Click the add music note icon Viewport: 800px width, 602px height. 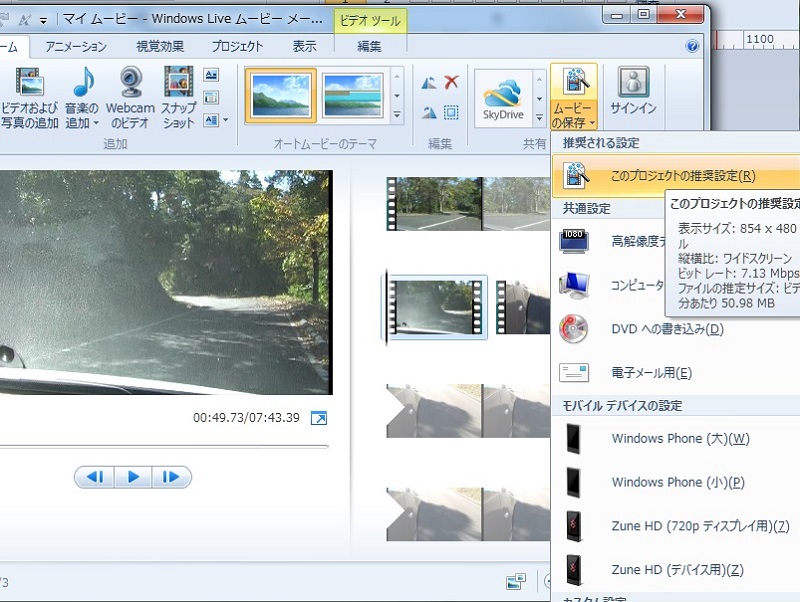83,82
